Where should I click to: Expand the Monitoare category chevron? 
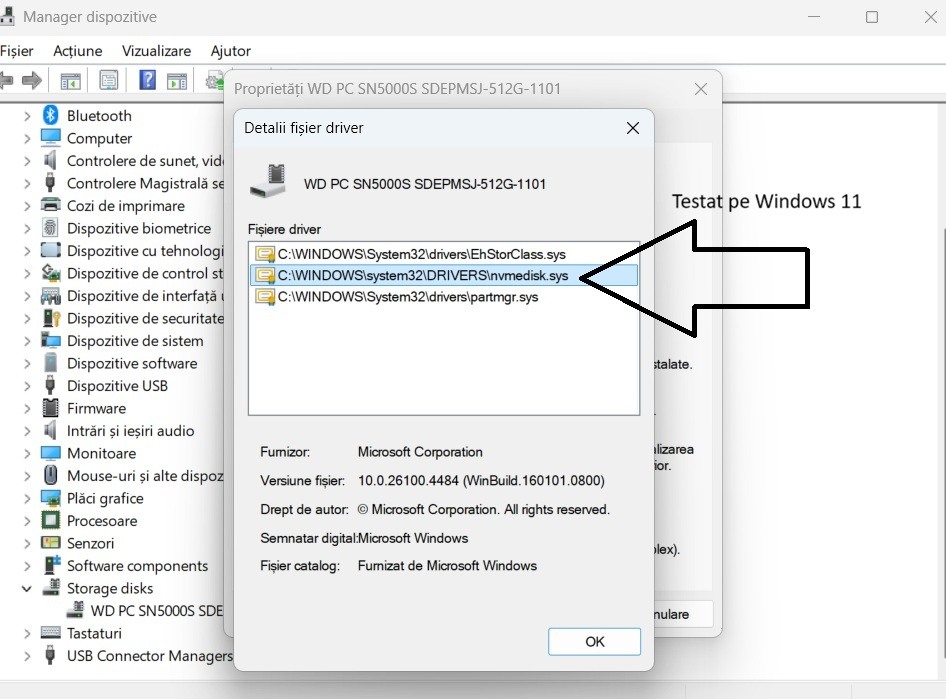coord(27,454)
